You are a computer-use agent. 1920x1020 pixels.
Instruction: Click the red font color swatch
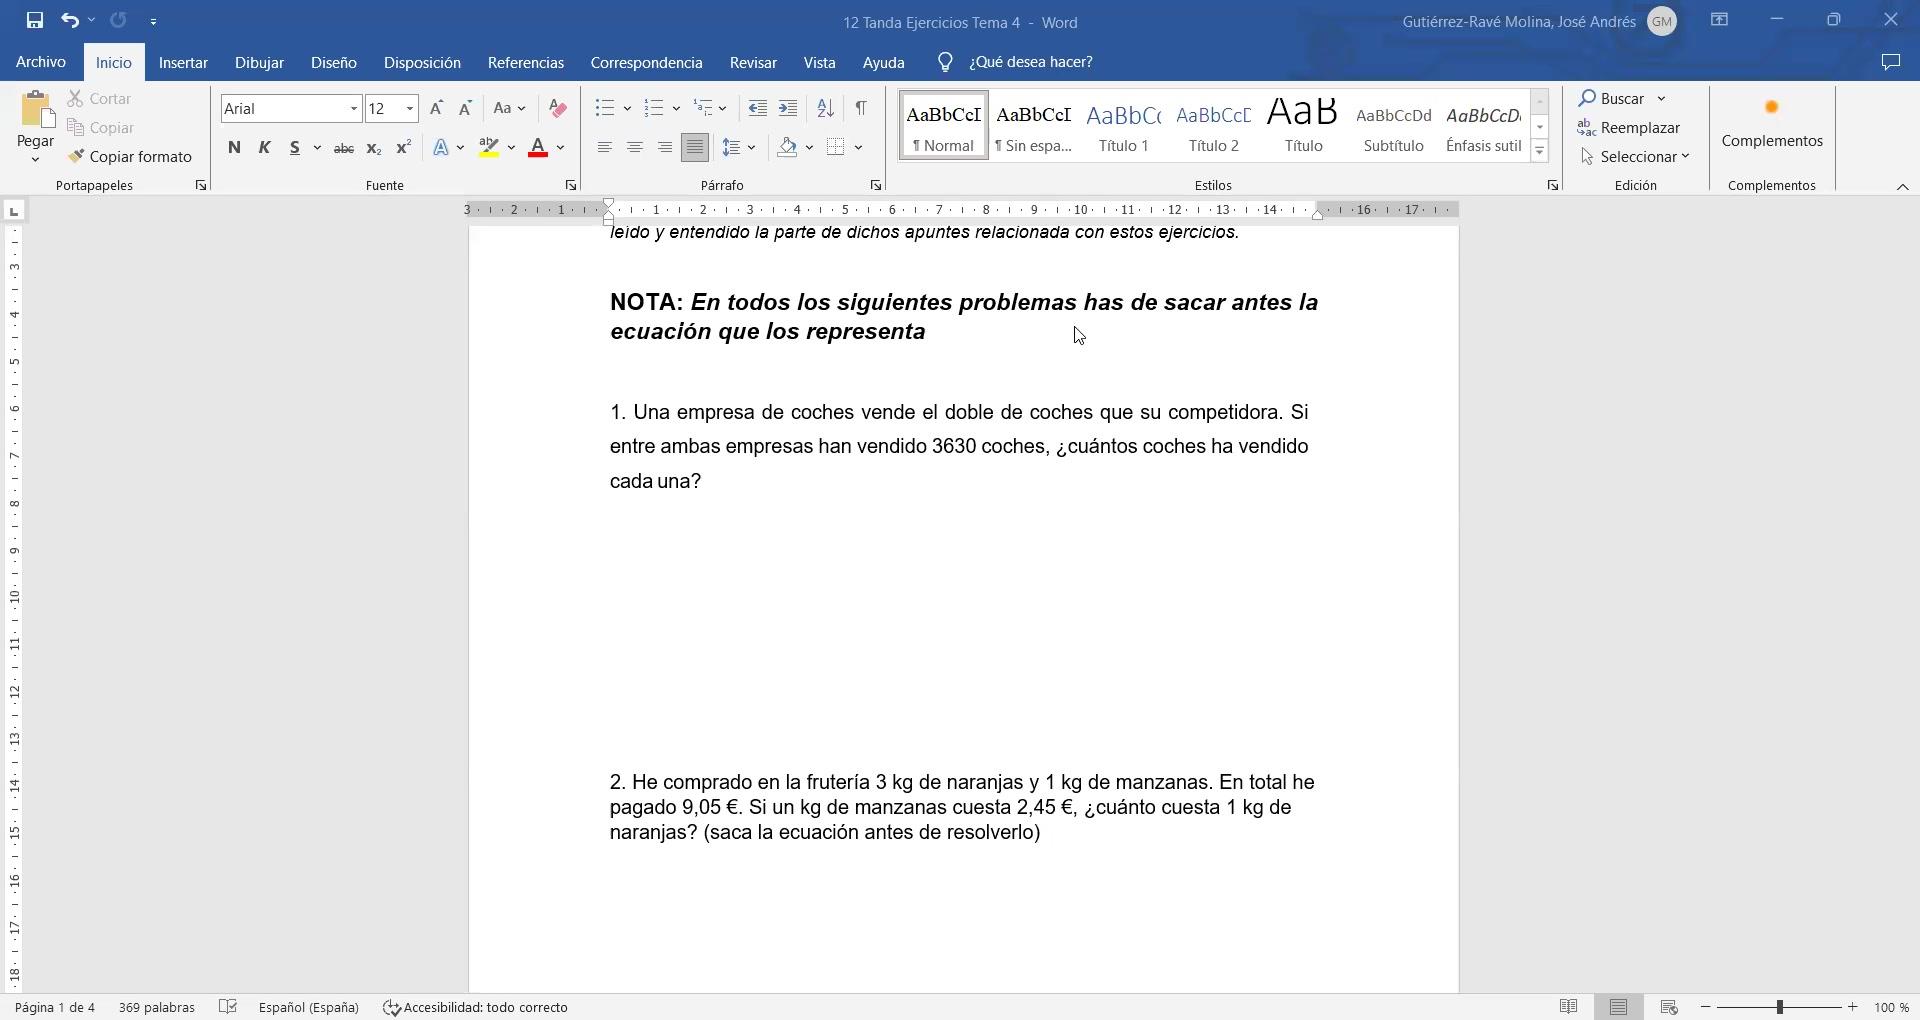click(538, 148)
